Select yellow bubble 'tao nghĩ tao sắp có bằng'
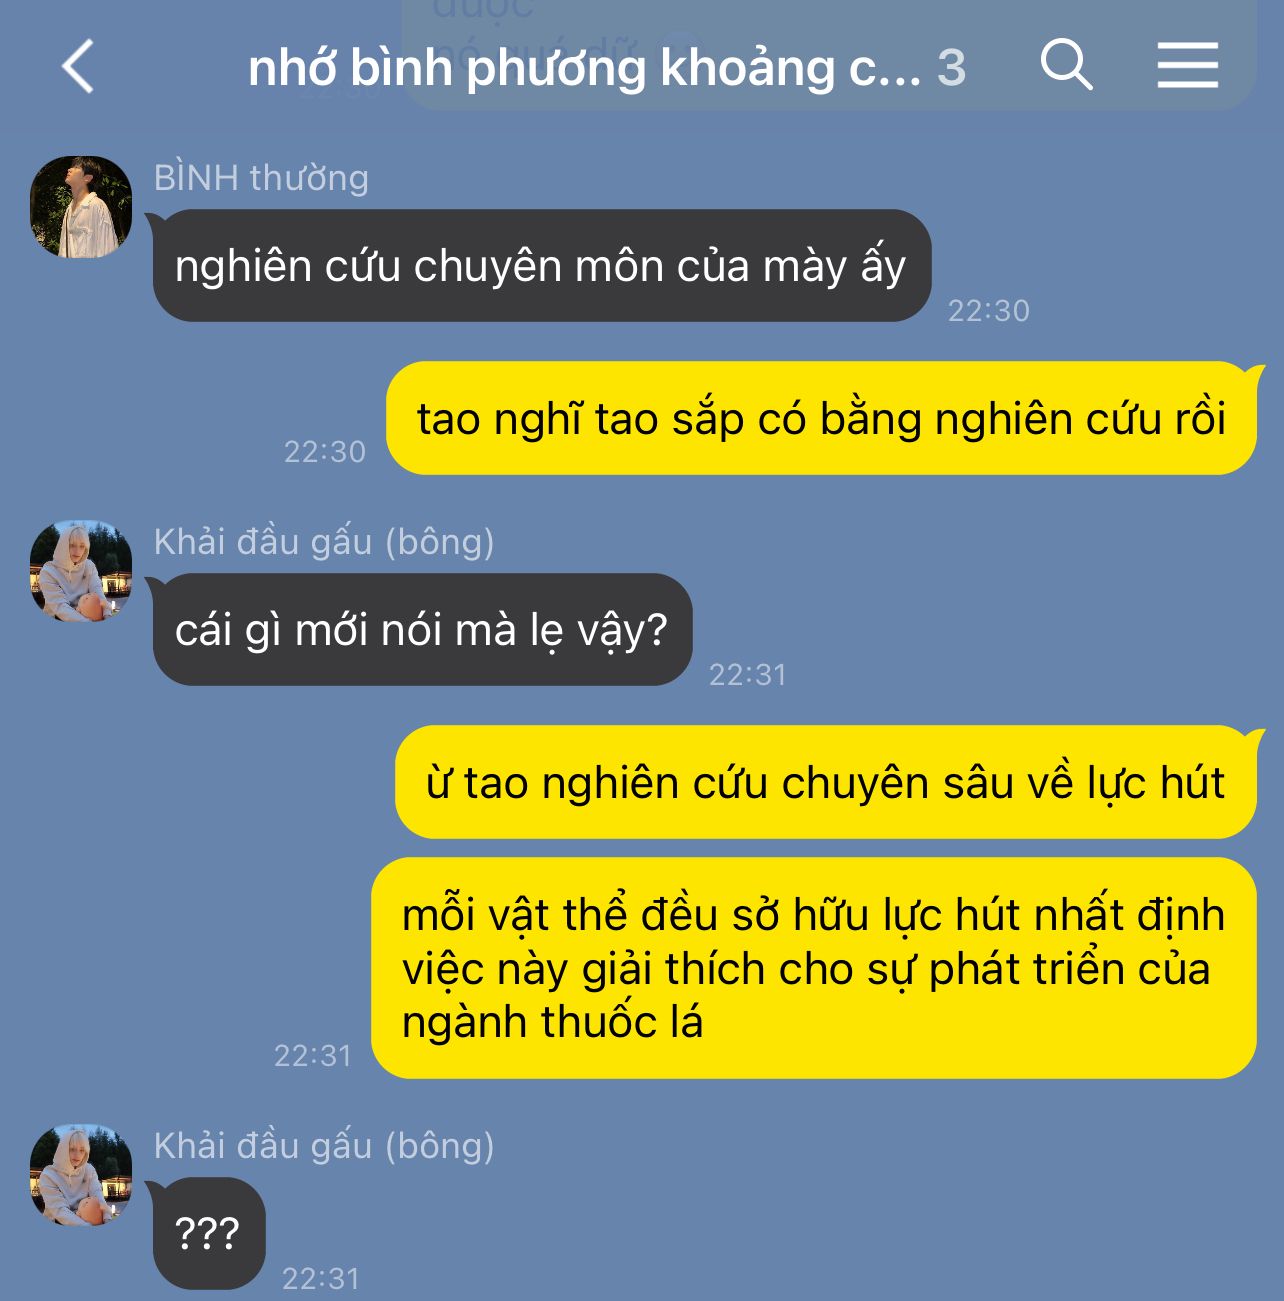The height and width of the screenshot is (1301, 1284). point(821,418)
